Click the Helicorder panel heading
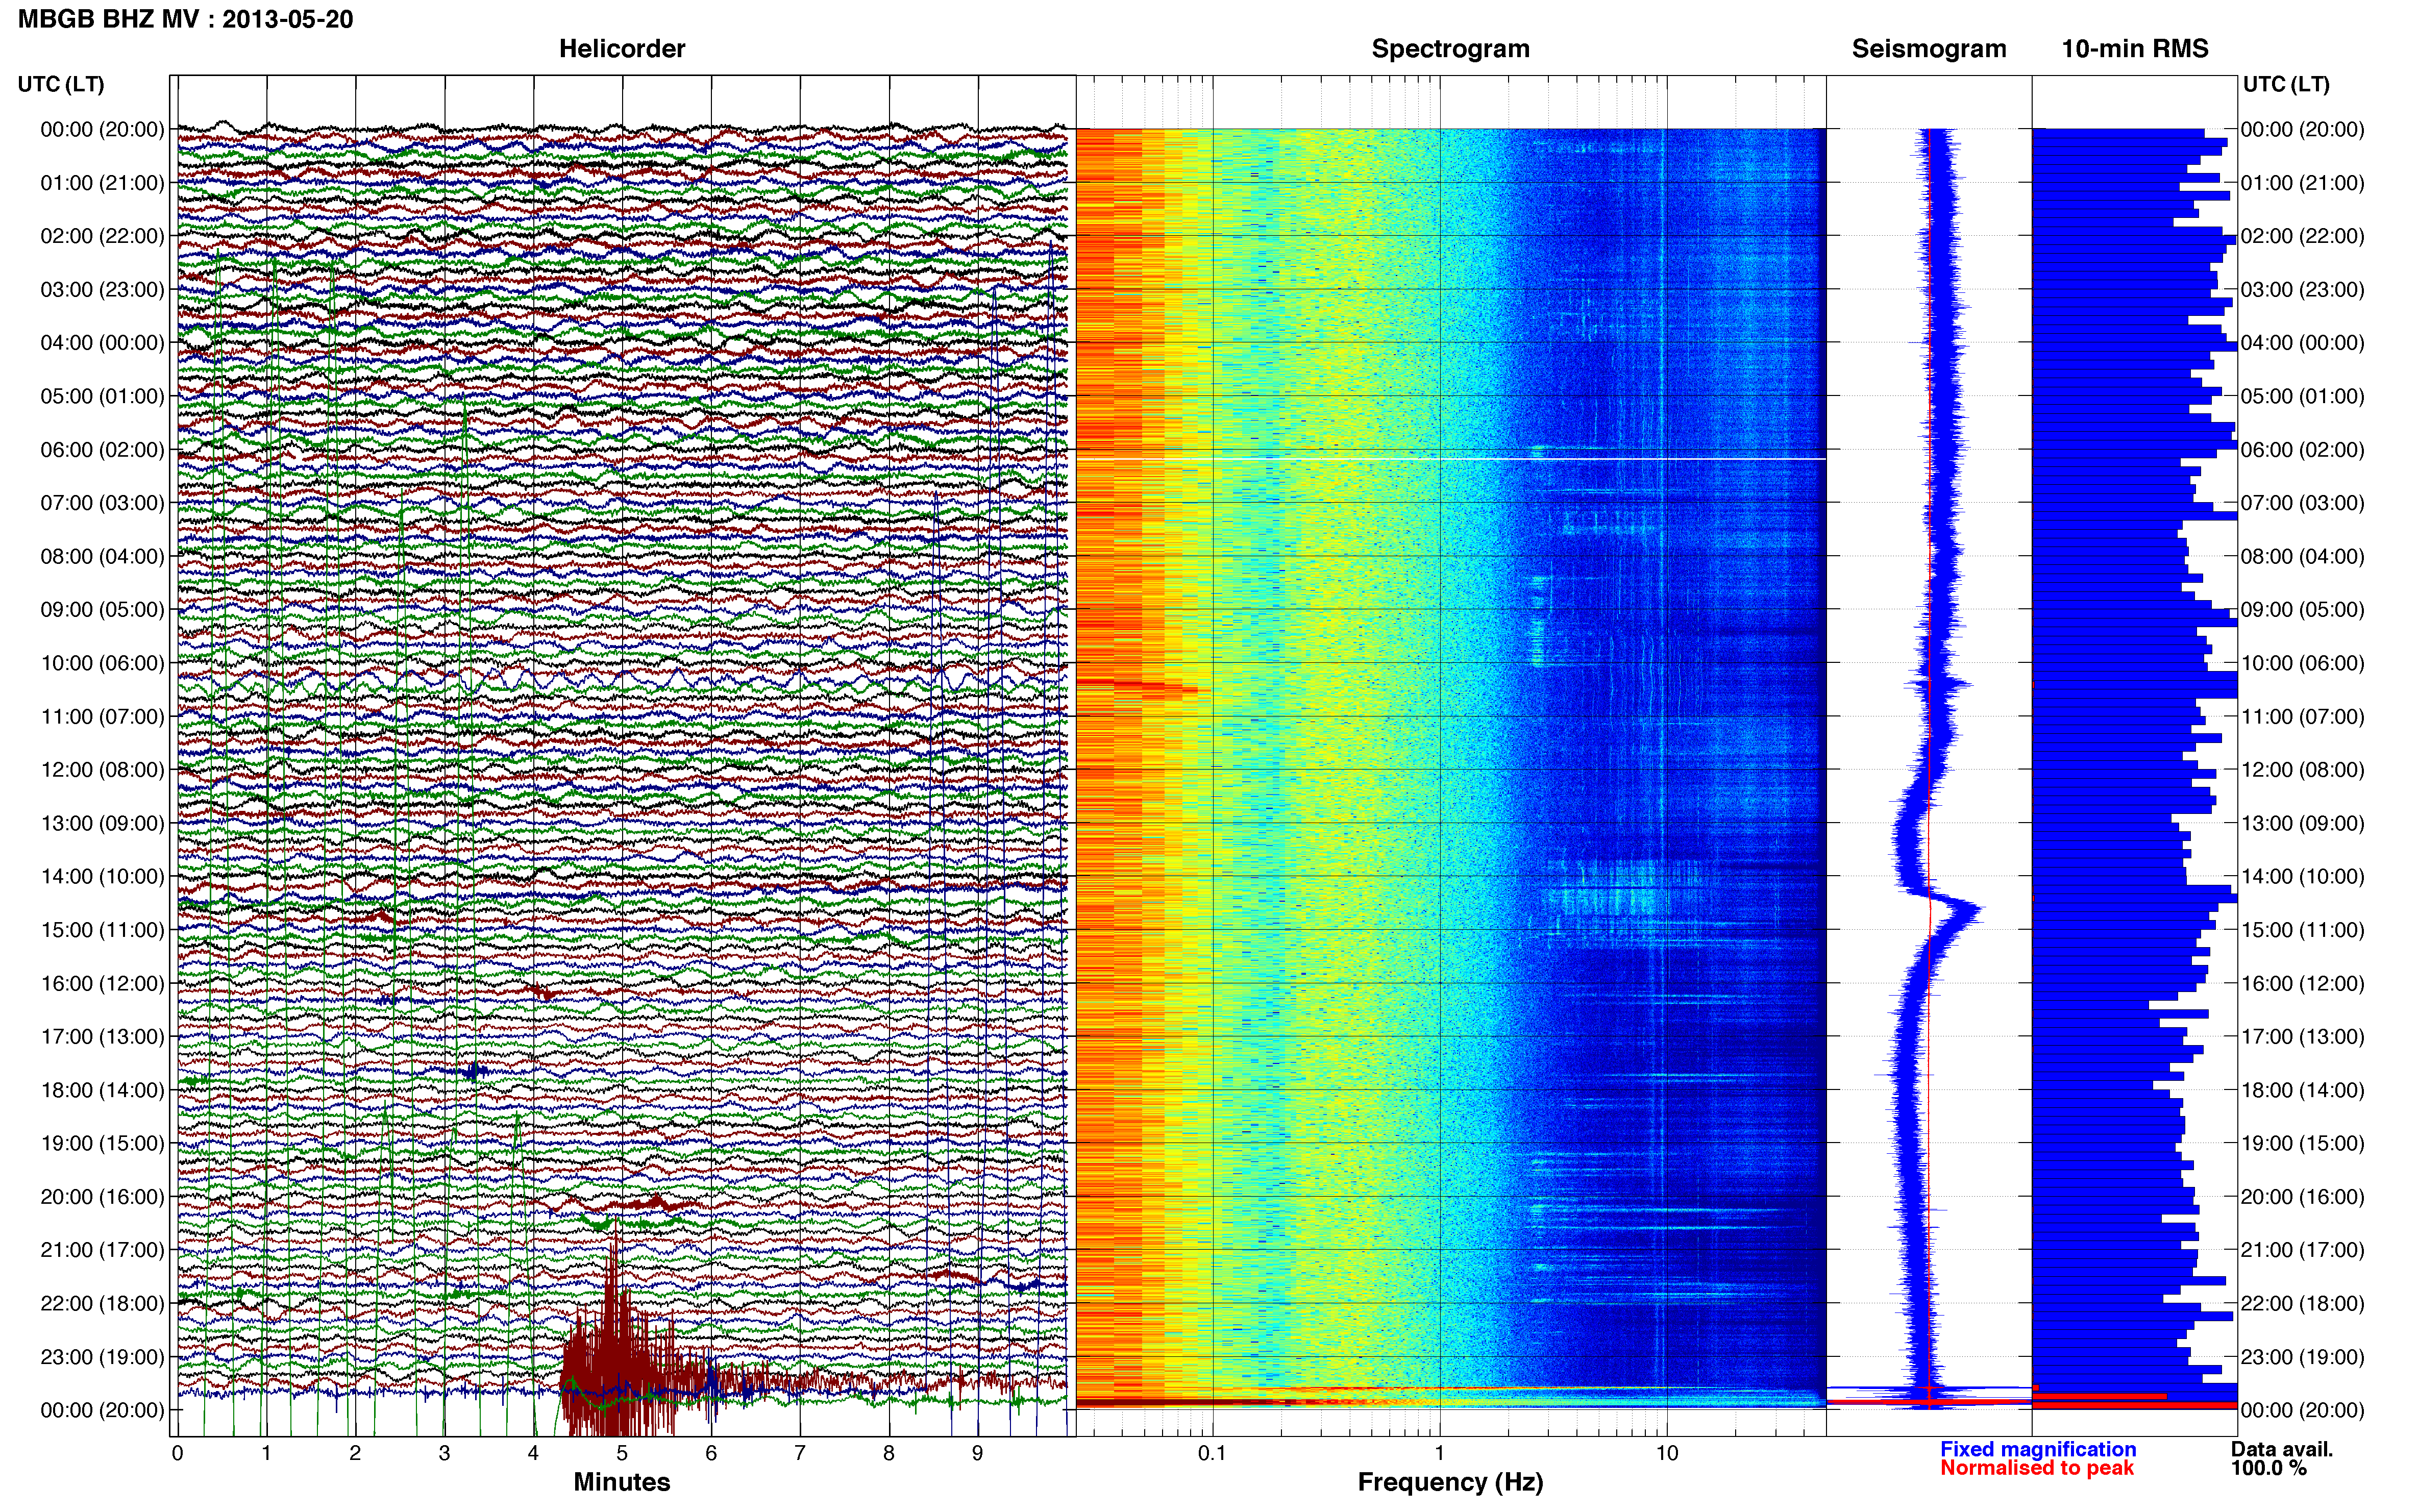This screenshot has height=1512, width=2419. 622,49
